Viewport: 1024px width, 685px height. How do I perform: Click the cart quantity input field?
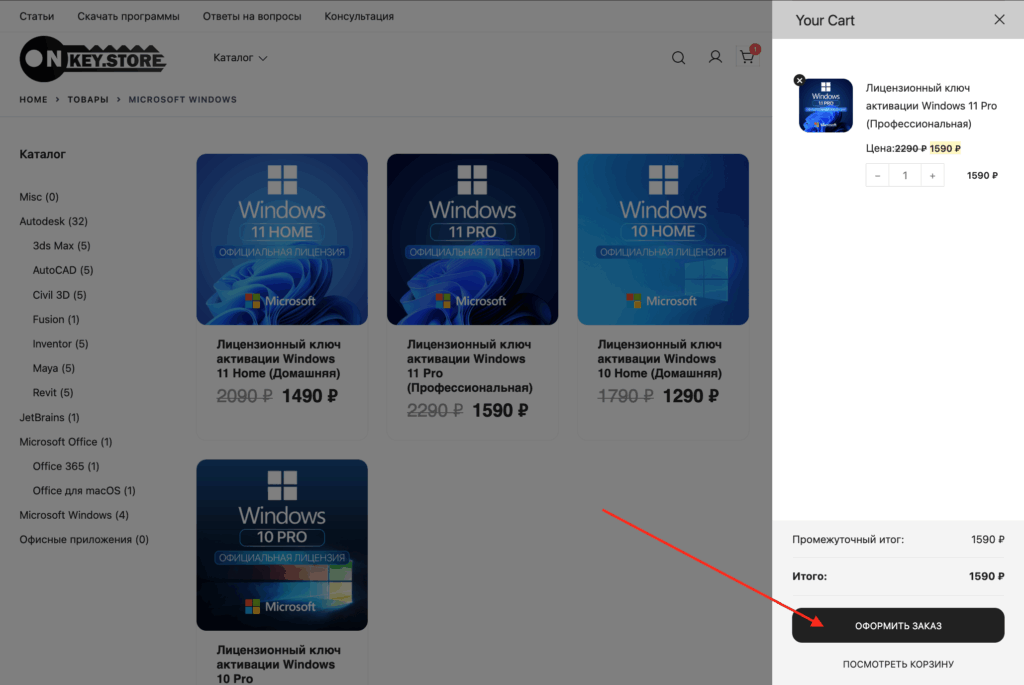(905, 175)
